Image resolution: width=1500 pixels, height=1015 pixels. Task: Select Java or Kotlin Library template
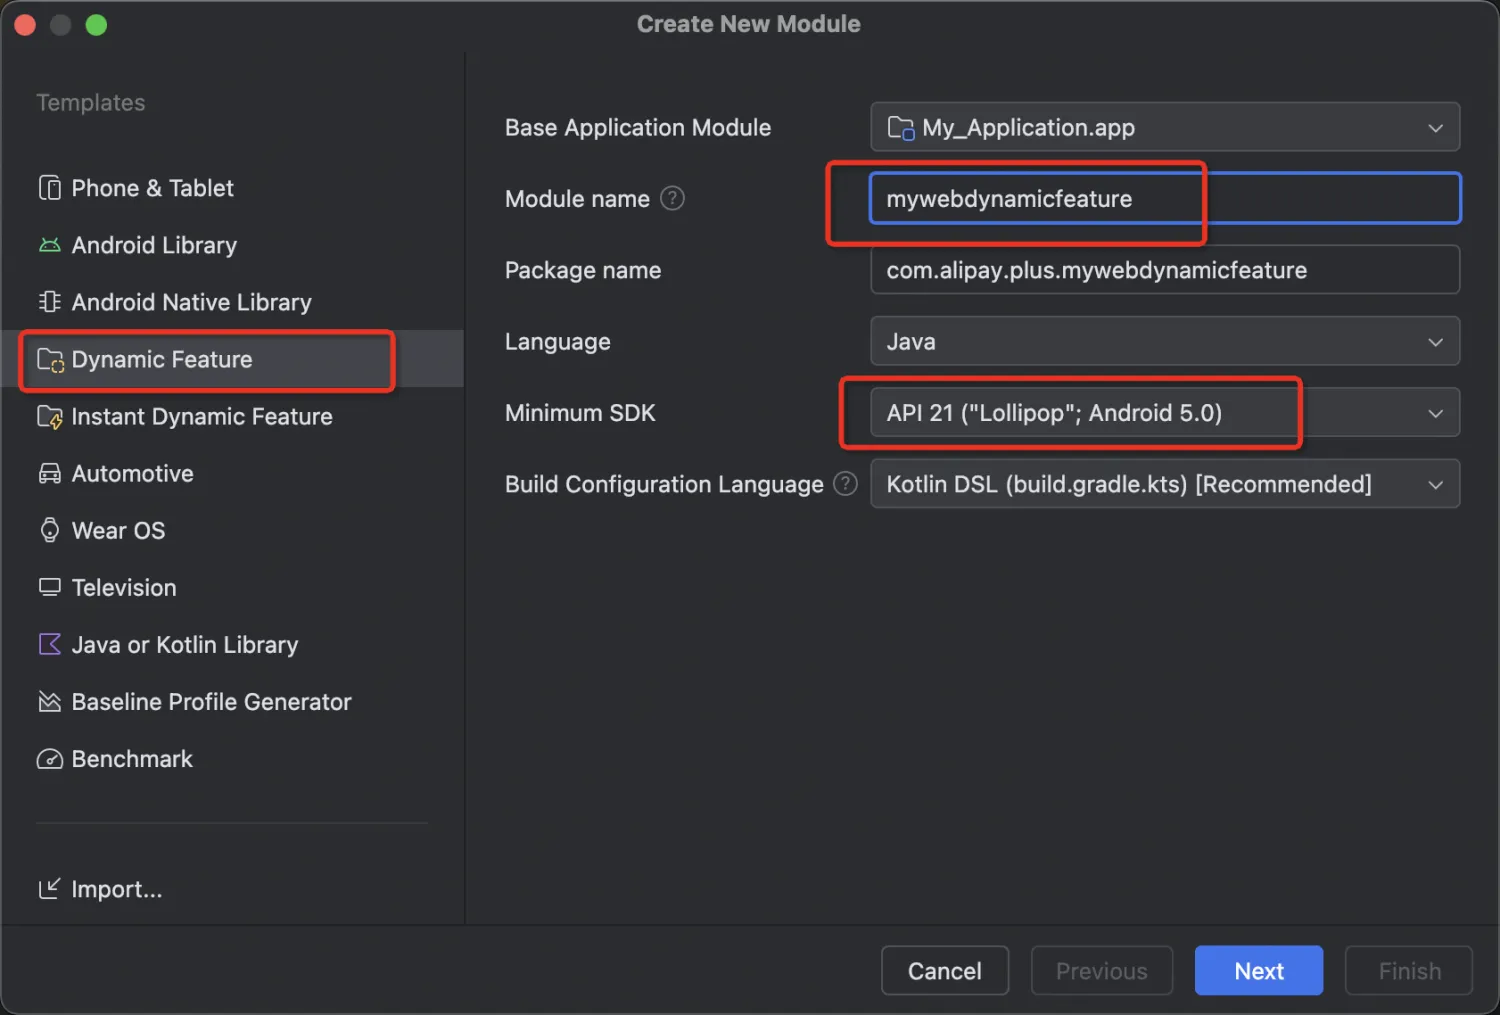point(184,645)
